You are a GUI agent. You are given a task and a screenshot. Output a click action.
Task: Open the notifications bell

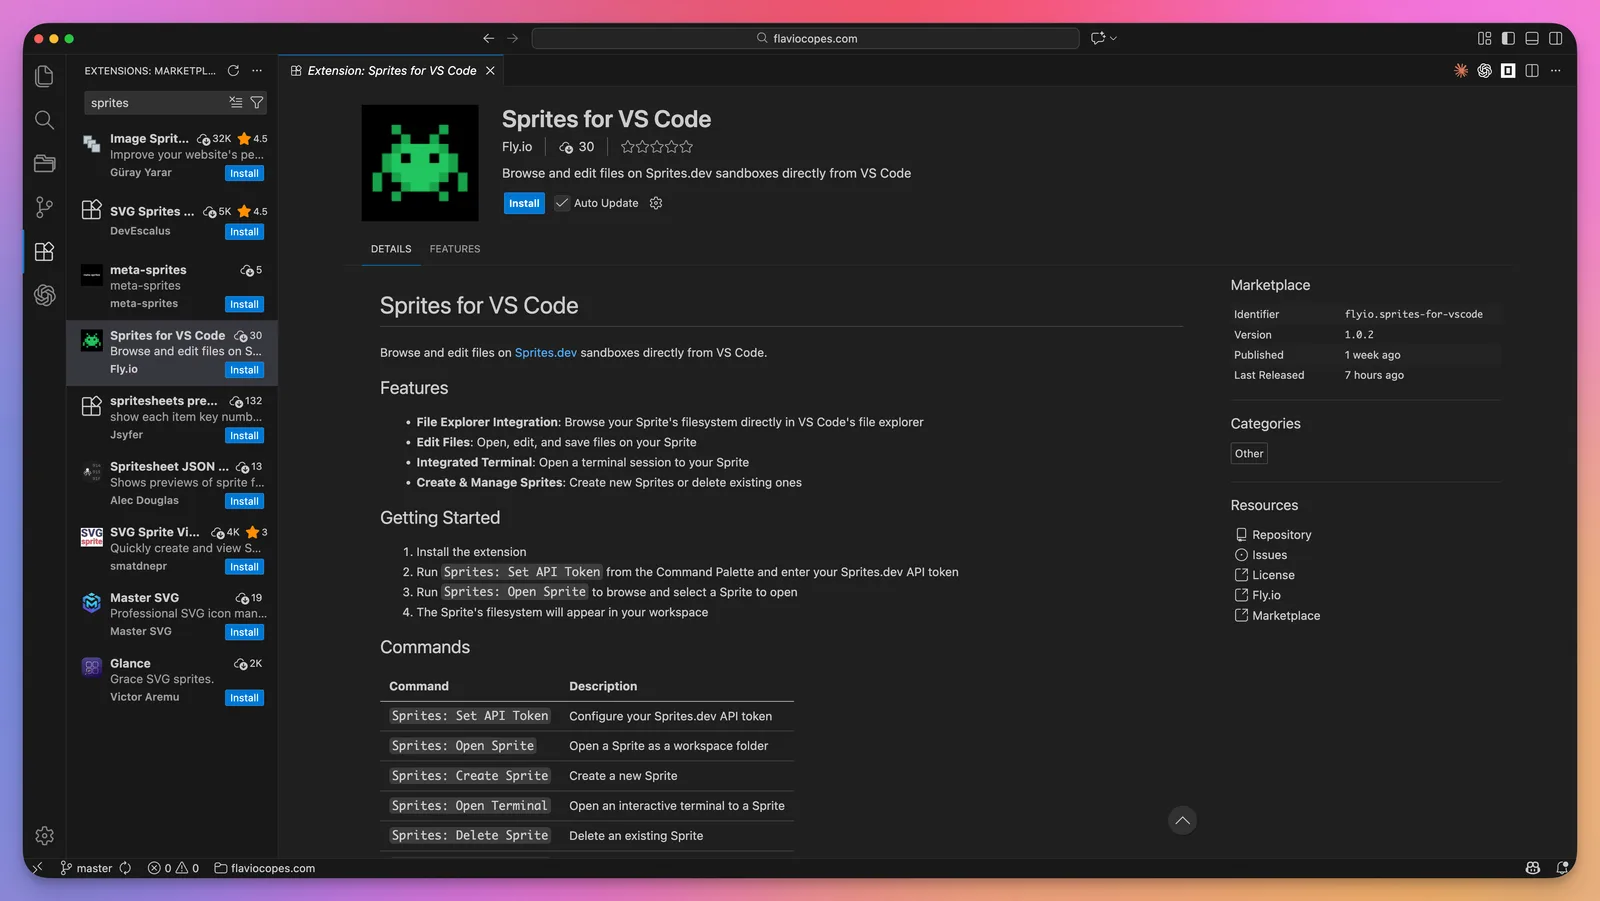click(1562, 868)
